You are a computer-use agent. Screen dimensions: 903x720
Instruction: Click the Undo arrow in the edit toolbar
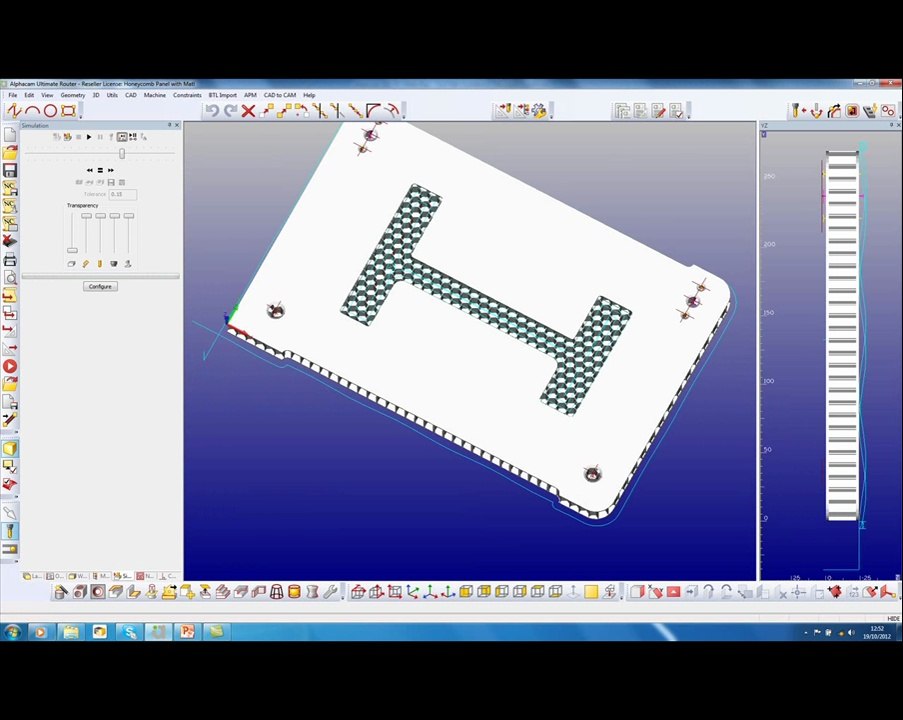(x=212, y=111)
